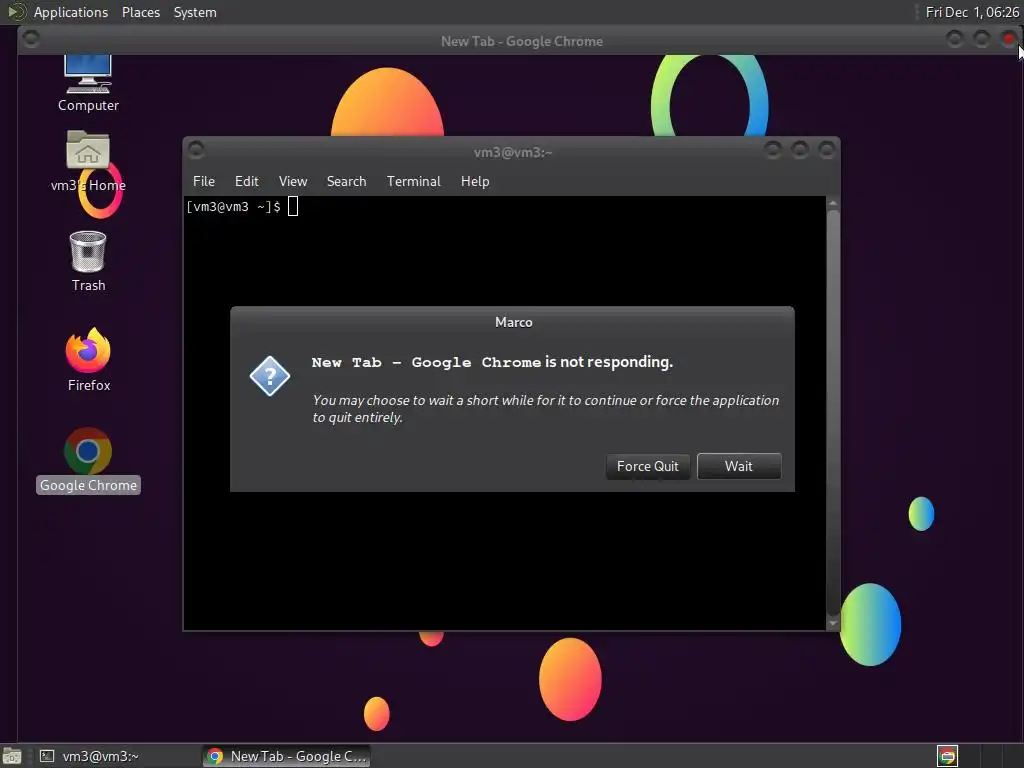This screenshot has height=768, width=1024.
Task: Click the terminal scrollbar up arrow
Action: point(833,203)
